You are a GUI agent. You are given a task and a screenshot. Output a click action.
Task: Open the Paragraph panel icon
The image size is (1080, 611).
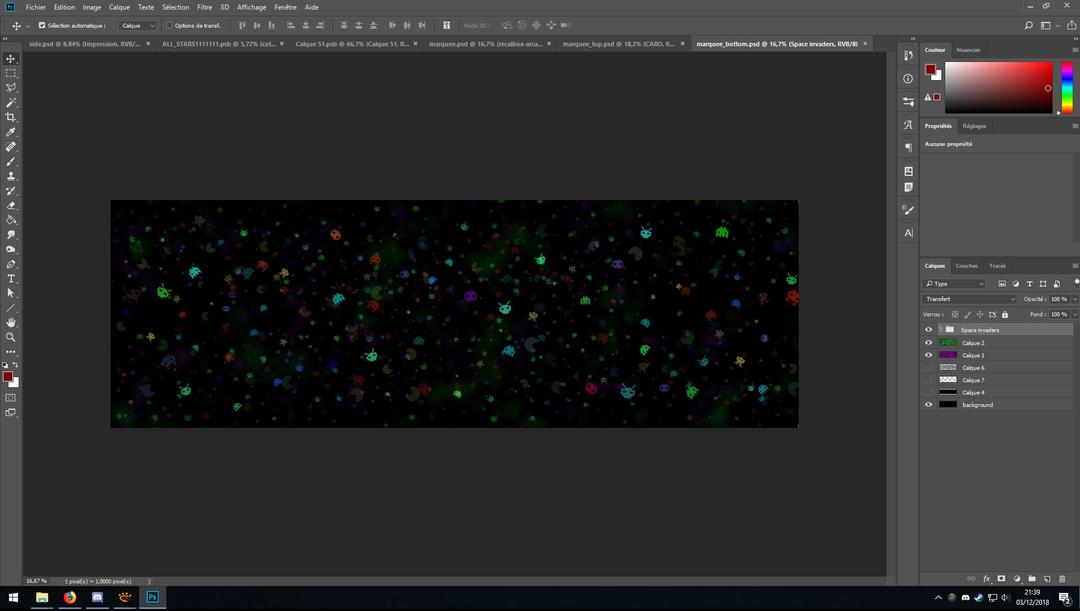pyautogui.click(x=908, y=147)
